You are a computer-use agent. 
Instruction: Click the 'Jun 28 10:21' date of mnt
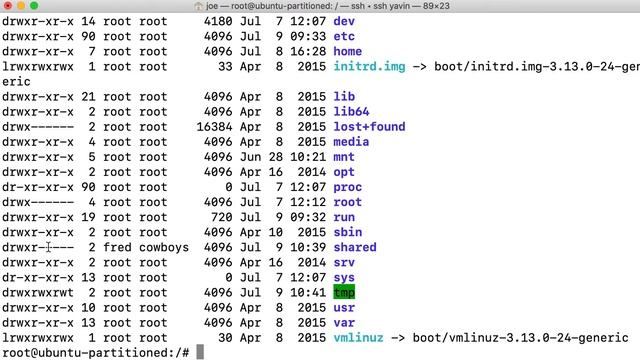click(283, 157)
